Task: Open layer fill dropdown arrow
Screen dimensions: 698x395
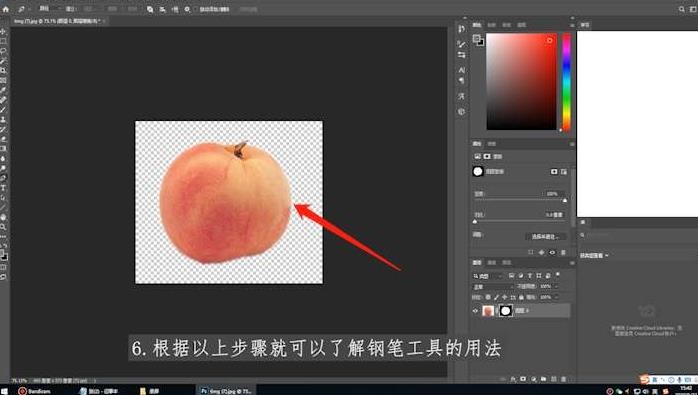Action: point(556,297)
